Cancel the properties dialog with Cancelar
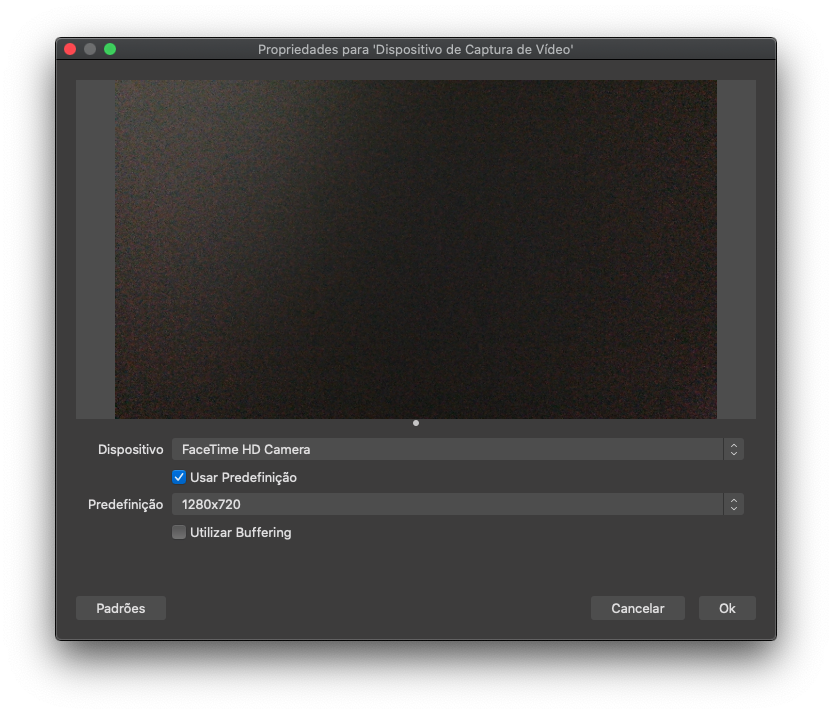This screenshot has height=714, width=832. 638,608
